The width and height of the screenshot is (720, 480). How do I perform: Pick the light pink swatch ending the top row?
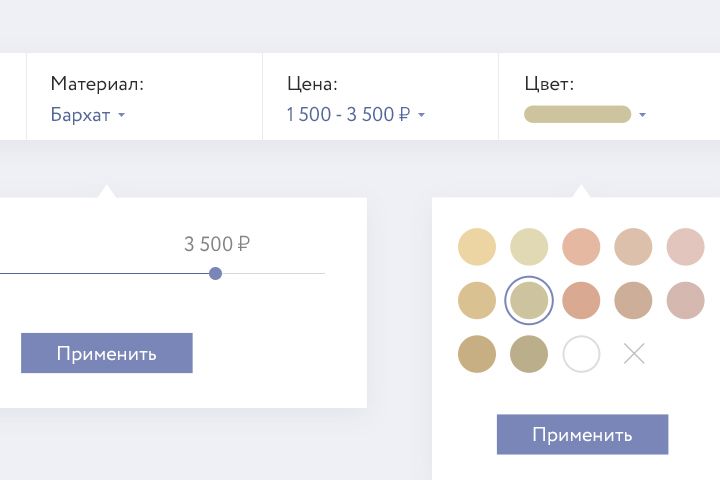tap(686, 246)
